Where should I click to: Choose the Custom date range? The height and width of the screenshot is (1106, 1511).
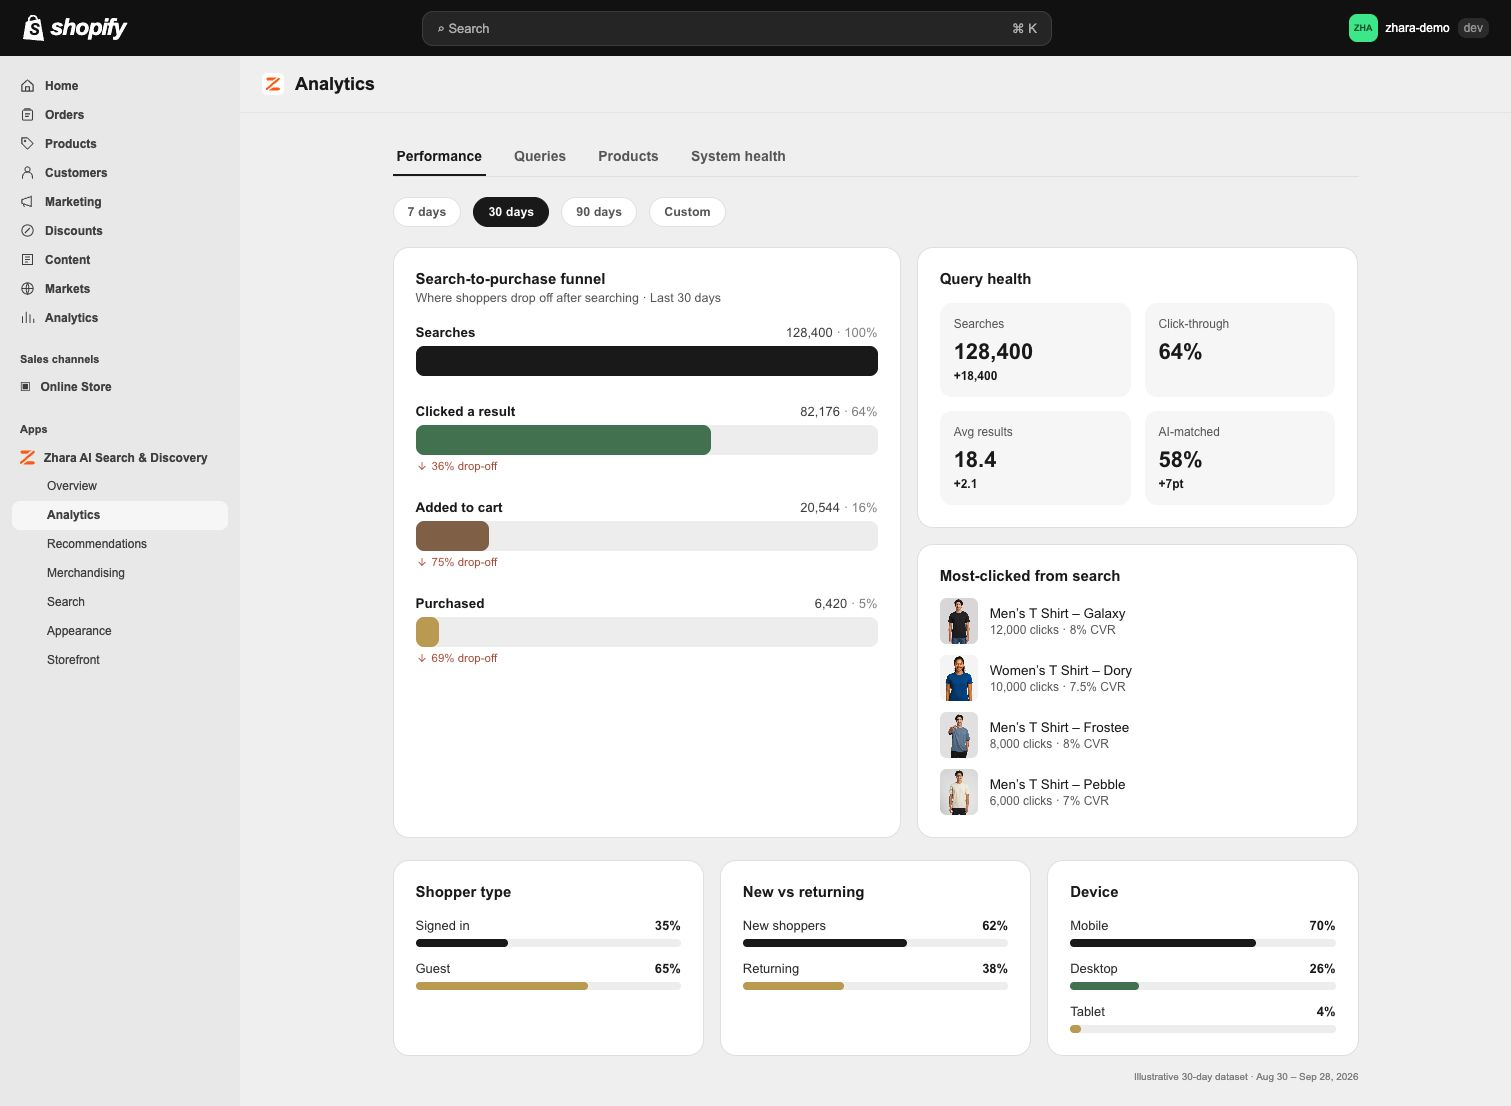pos(687,212)
